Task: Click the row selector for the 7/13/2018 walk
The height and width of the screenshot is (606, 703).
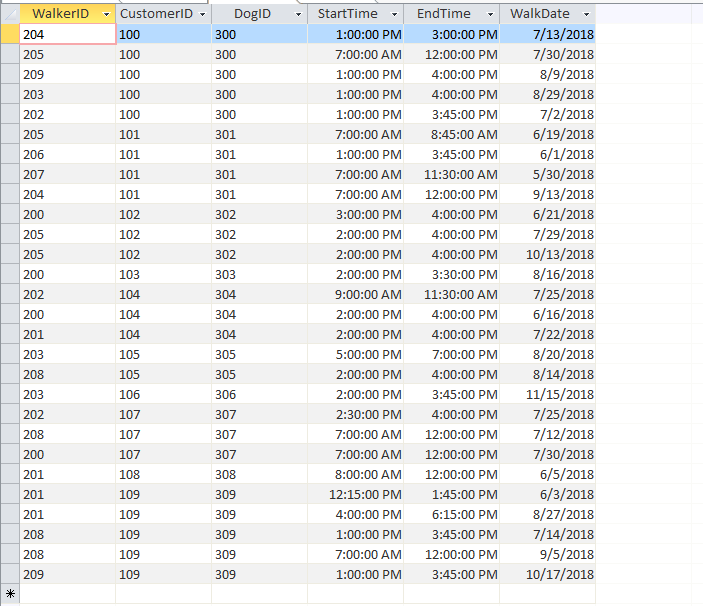Action: pyautogui.click(x=10, y=34)
